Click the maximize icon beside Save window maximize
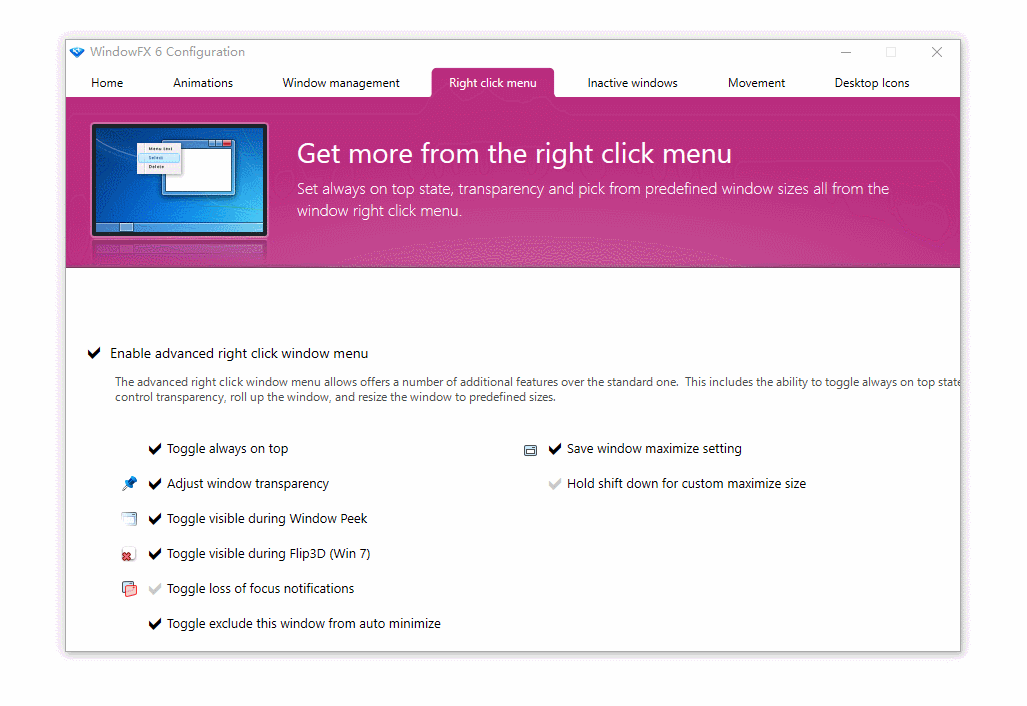This screenshot has width=1027, height=706. (531, 450)
